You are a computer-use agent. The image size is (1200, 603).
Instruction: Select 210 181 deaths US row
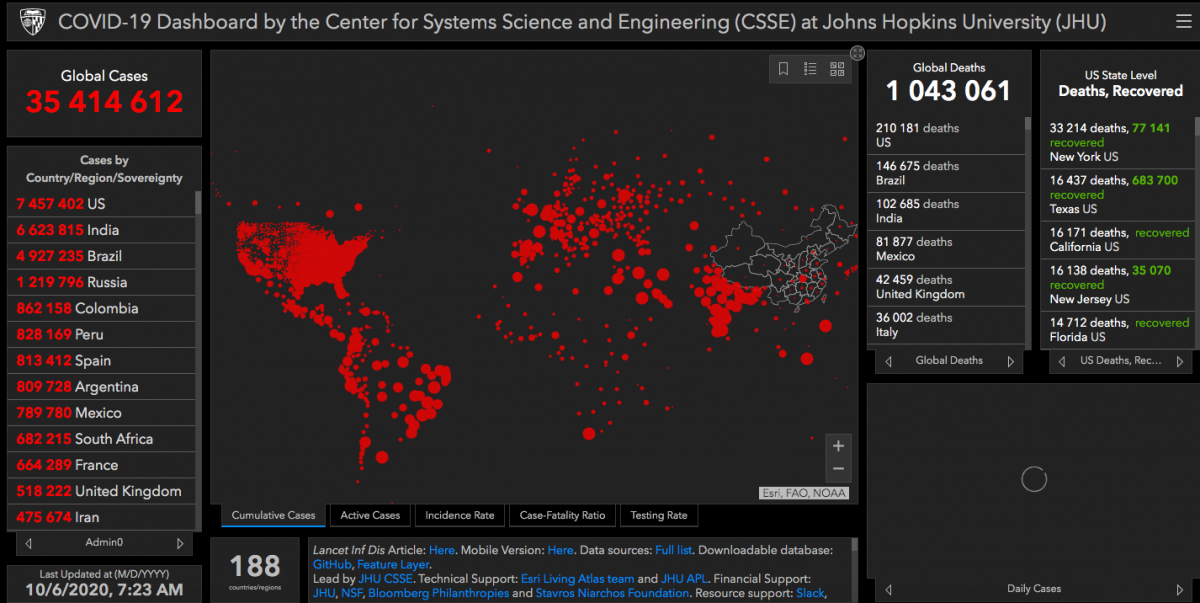tap(946, 135)
